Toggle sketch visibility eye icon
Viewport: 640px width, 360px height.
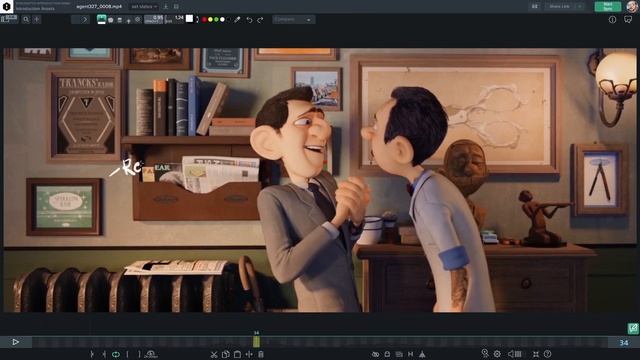point(376,354)
